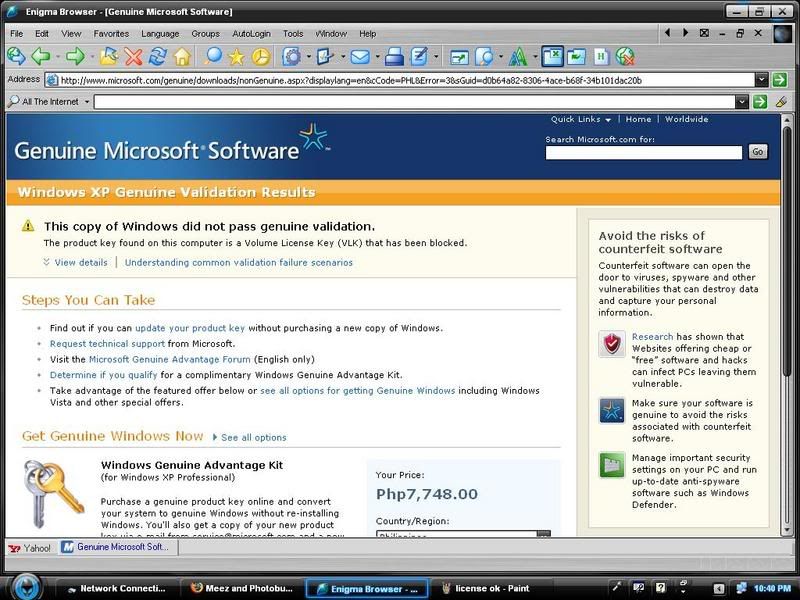Click the green letter A font icon
The width and height of the screenshot is (800, 600).
tap(518, 57)
